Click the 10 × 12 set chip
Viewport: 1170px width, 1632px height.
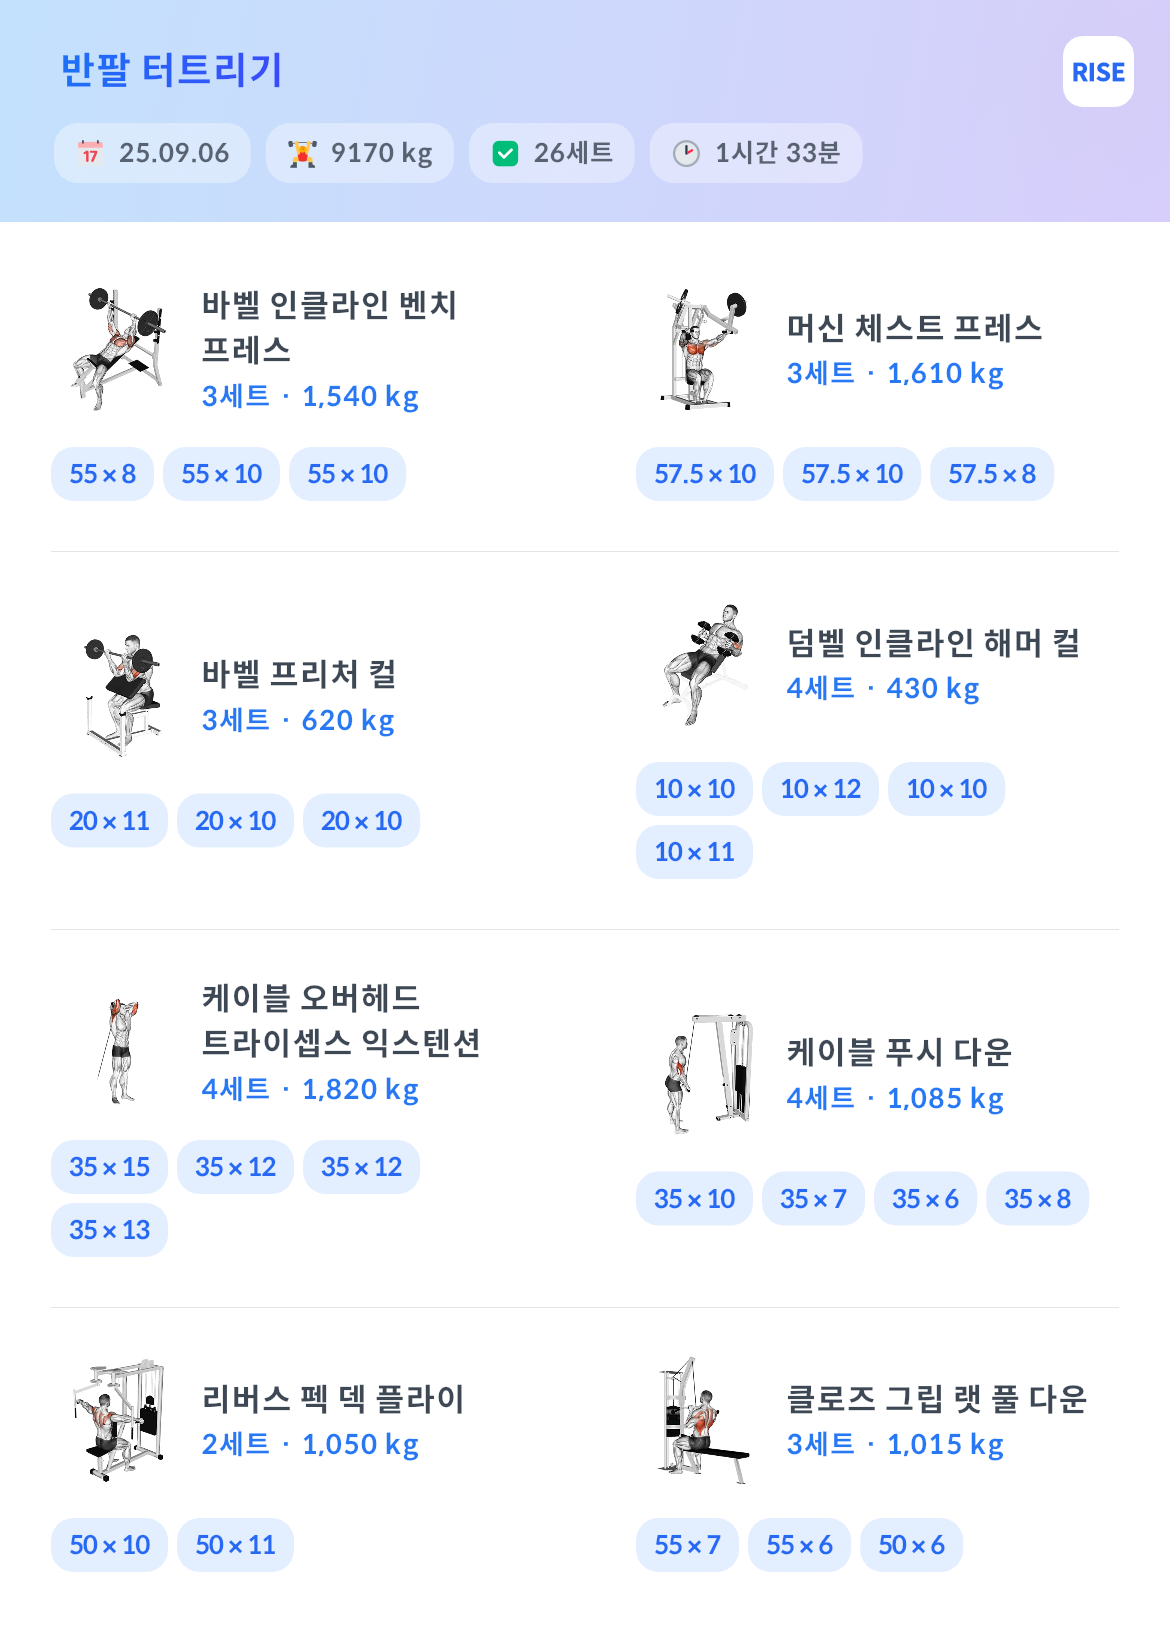(820, 789)
